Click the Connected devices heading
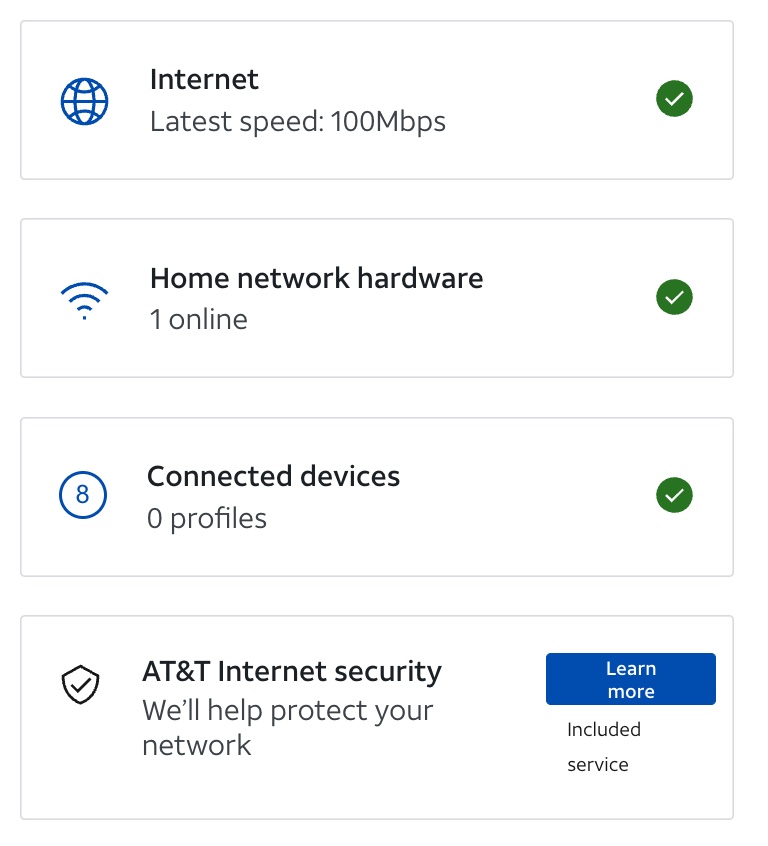 273,476
